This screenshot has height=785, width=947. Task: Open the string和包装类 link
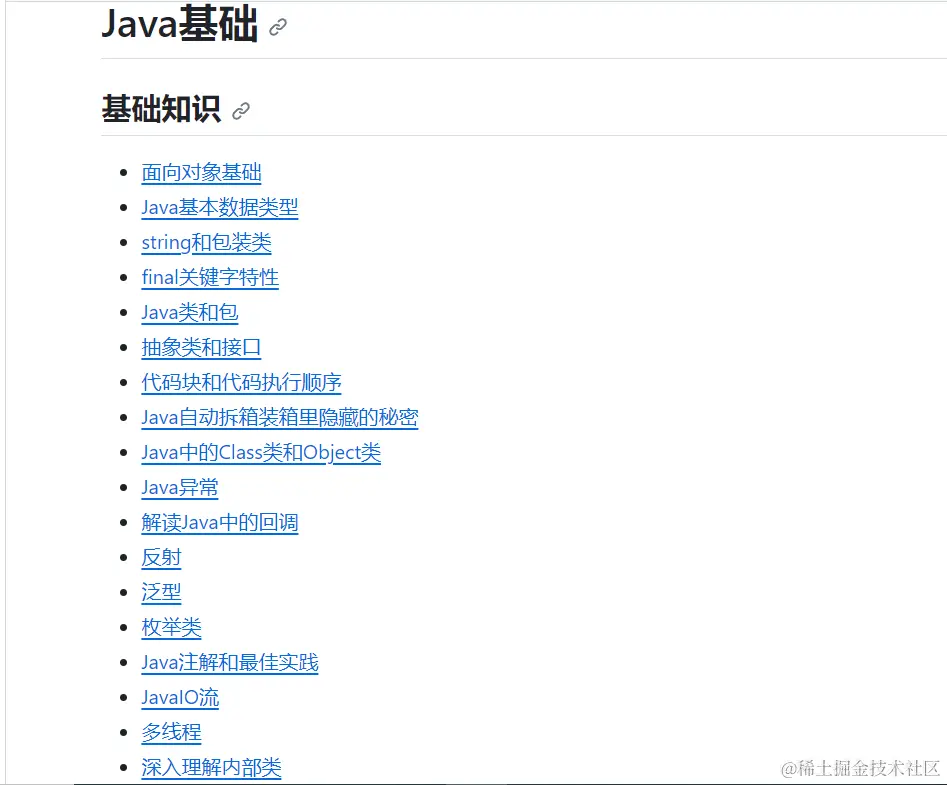tap(206, 243)
